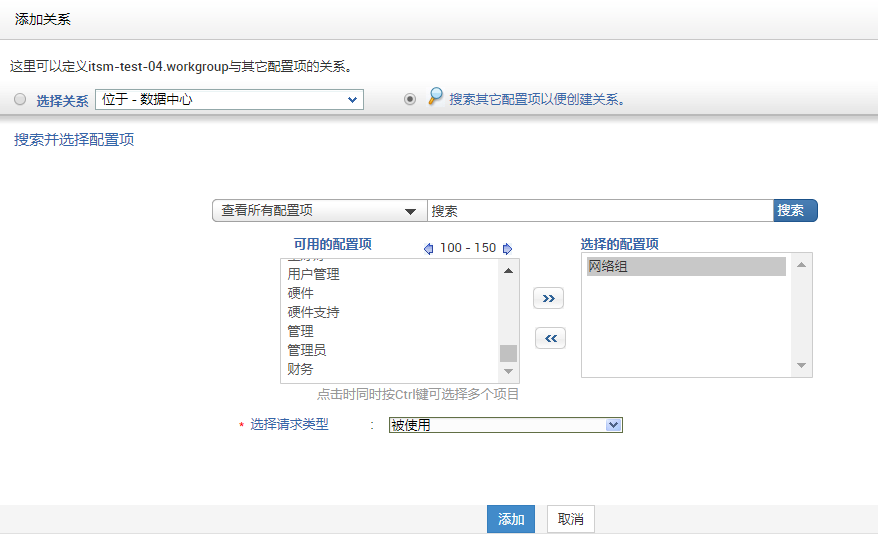Open the 查看所有配置项 dropdown
The width and height of the screenshot is (878, 549).
coord(320,211)
